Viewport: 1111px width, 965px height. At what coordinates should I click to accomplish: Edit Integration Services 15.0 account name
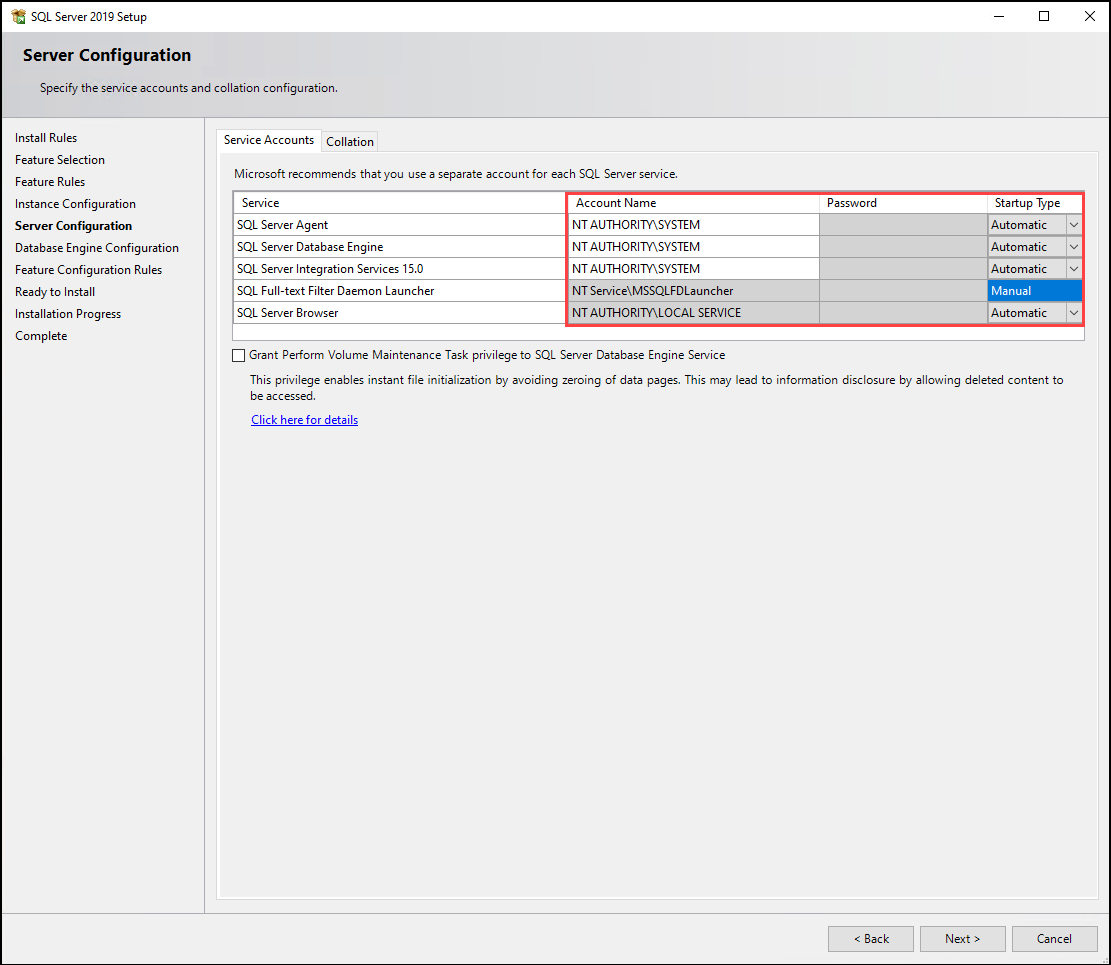pos(694,269)
